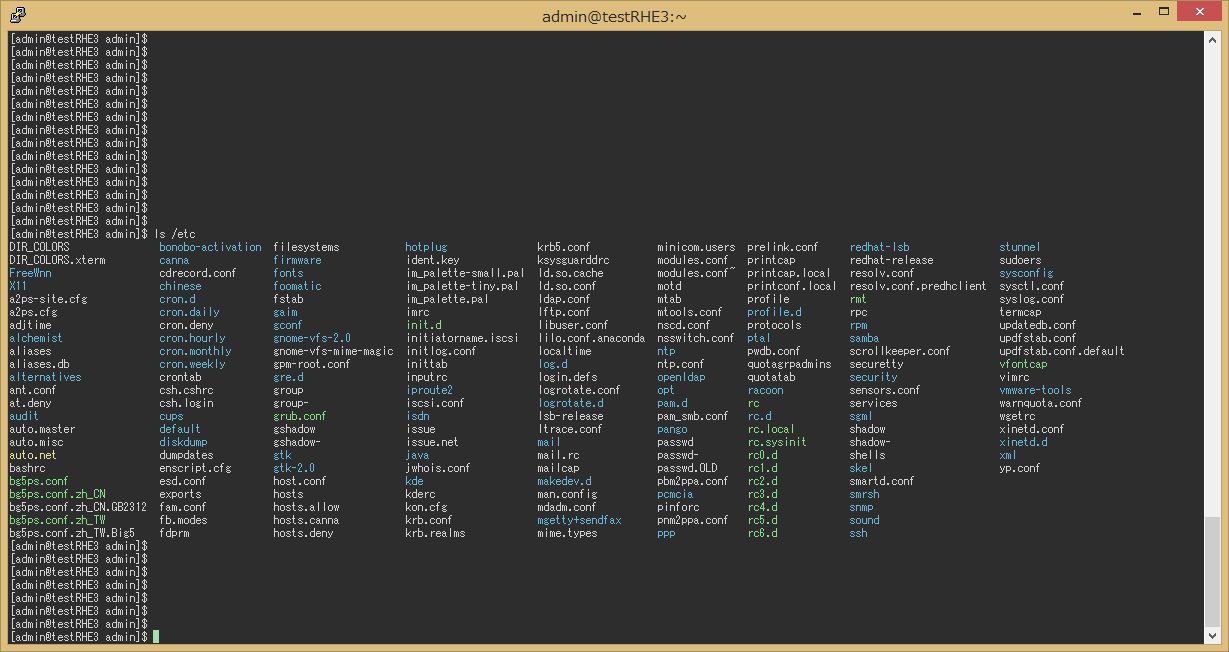1229x652 pixels.
Task: Click the DIR_COLORS.xterm file name
Action: point(57,260)
